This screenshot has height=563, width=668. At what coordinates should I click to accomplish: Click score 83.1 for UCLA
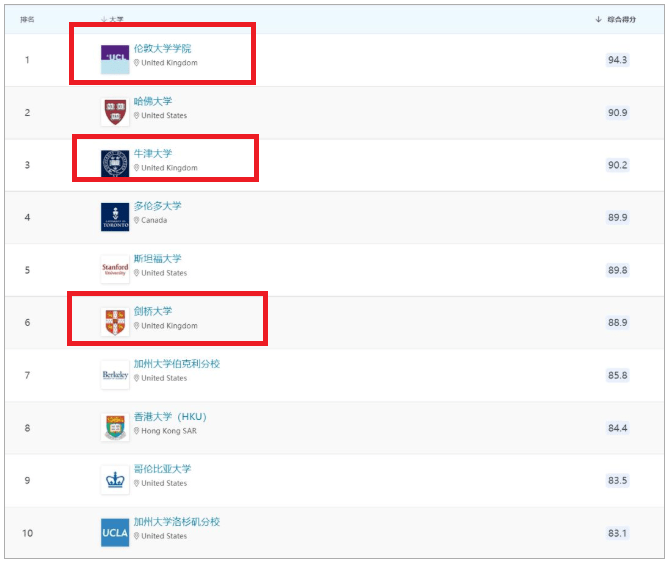[x=617, y=533]
